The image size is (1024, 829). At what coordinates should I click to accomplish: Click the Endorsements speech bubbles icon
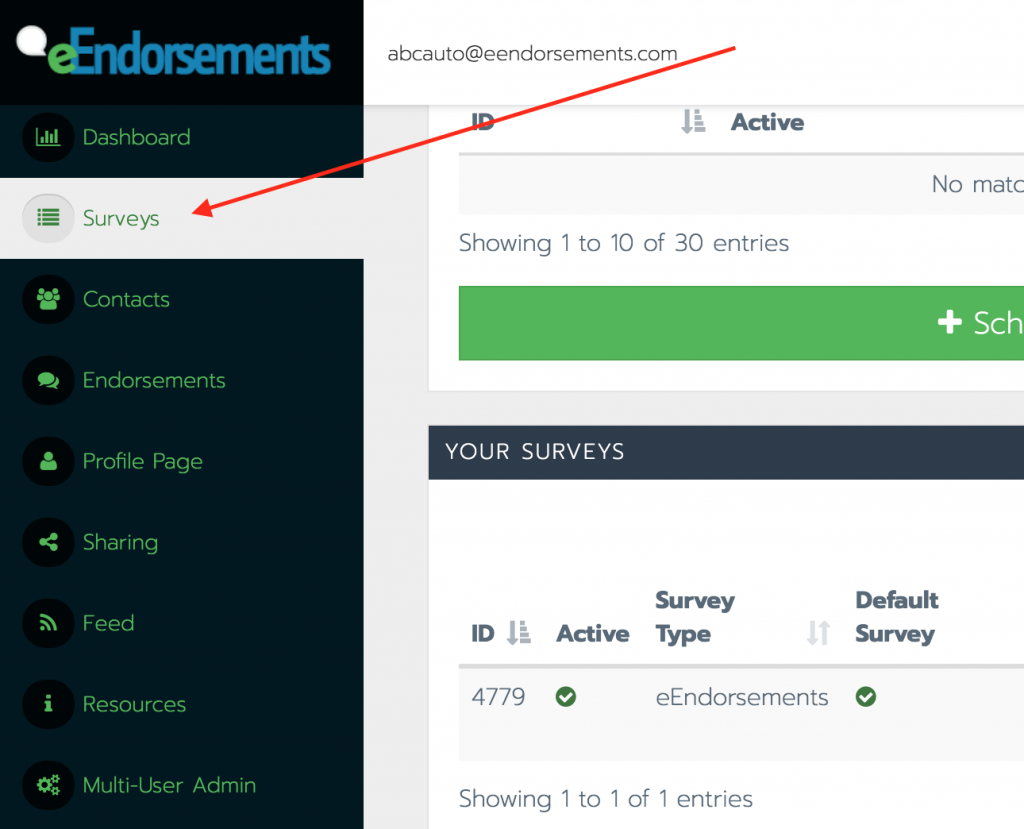pos(48,380)
